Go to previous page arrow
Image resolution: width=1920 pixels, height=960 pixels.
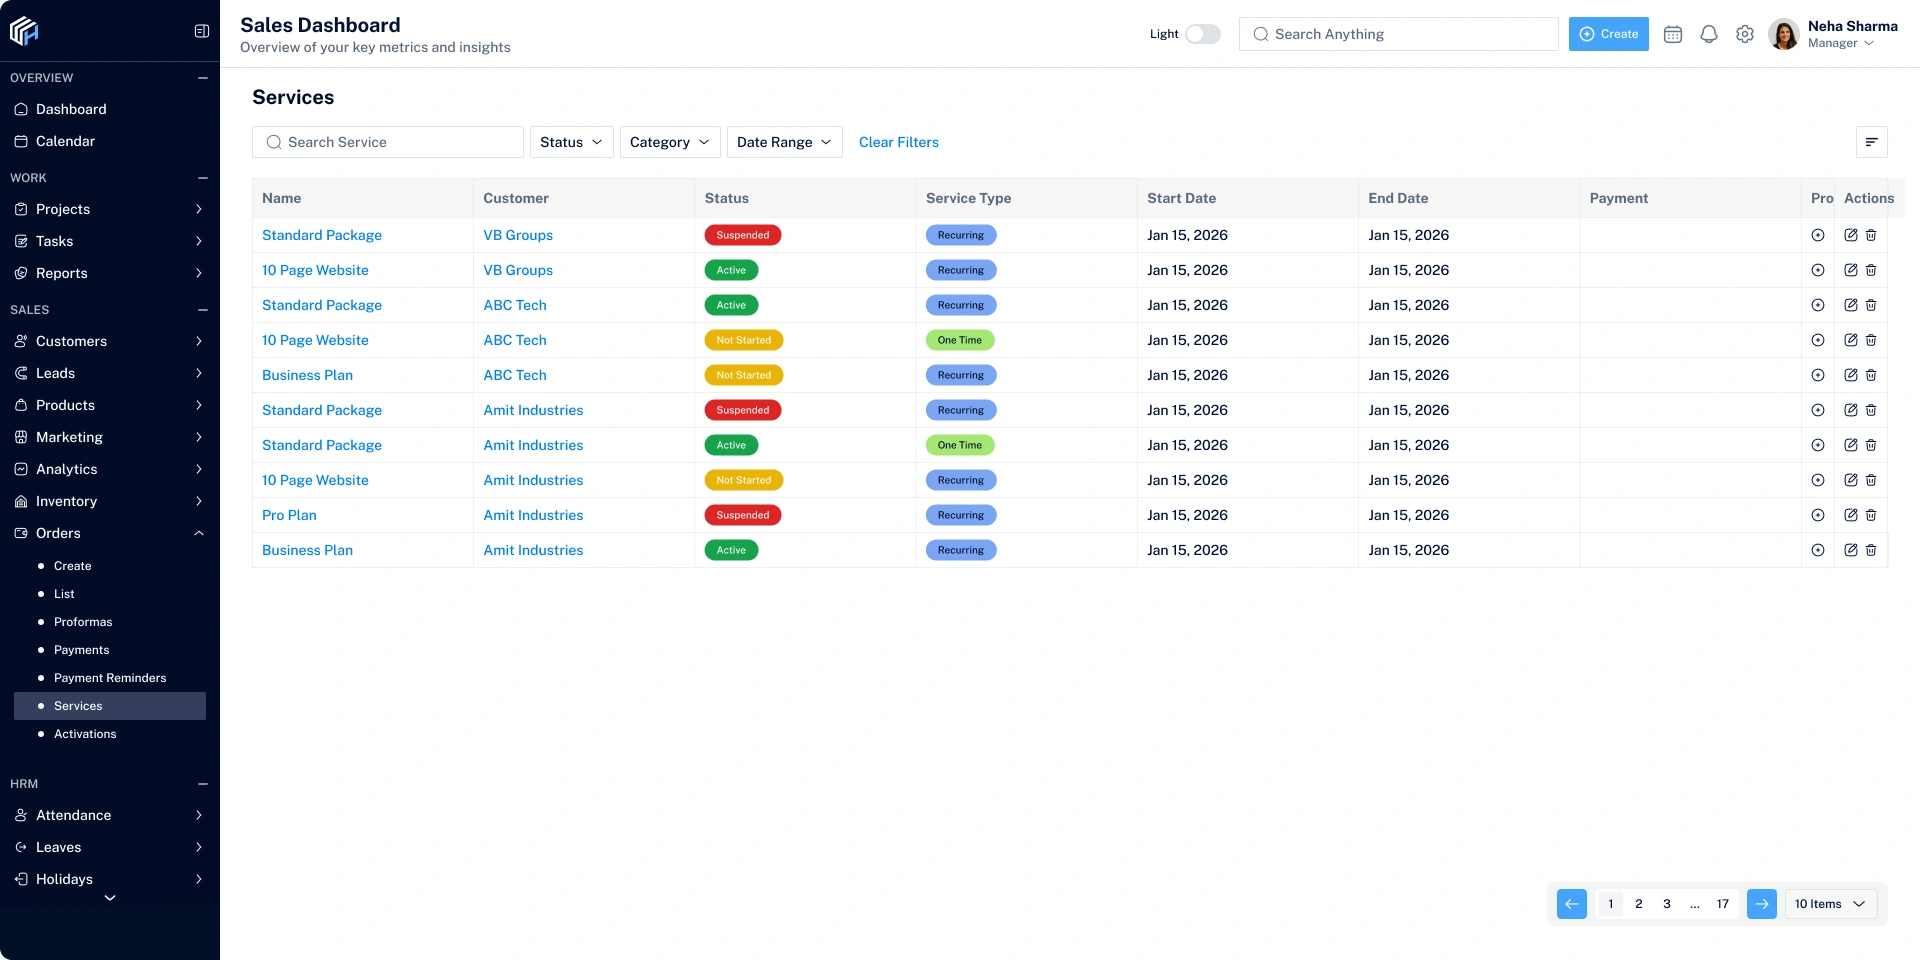pos(1572,904)
